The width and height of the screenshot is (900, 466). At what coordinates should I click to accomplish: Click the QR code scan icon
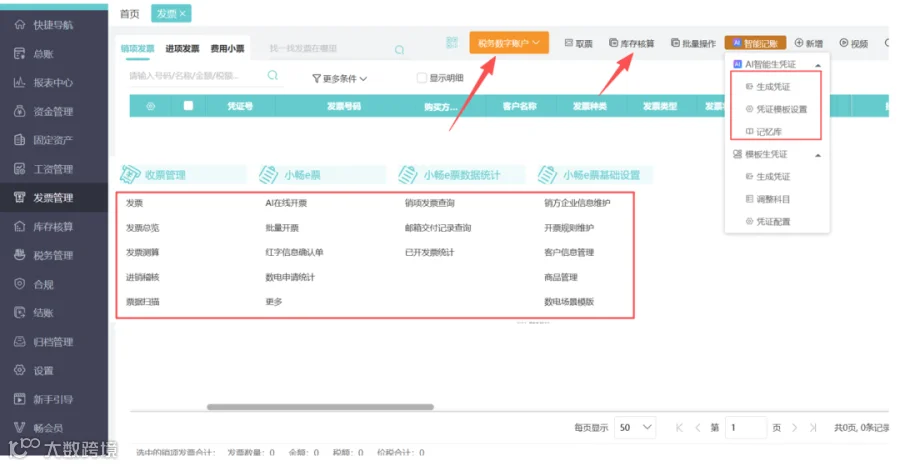tap(452, 42)
